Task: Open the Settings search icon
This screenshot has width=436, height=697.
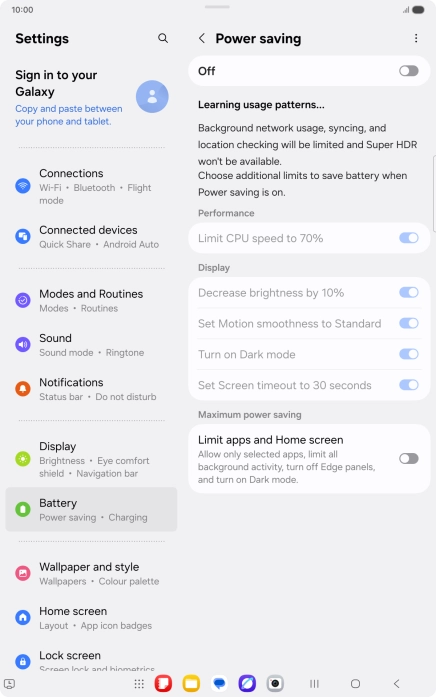Action: tap(163, 38)
